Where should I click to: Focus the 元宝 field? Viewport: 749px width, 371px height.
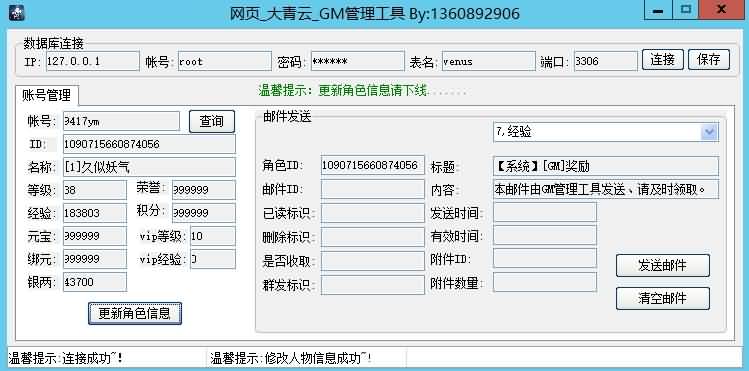tap(95, 236)
